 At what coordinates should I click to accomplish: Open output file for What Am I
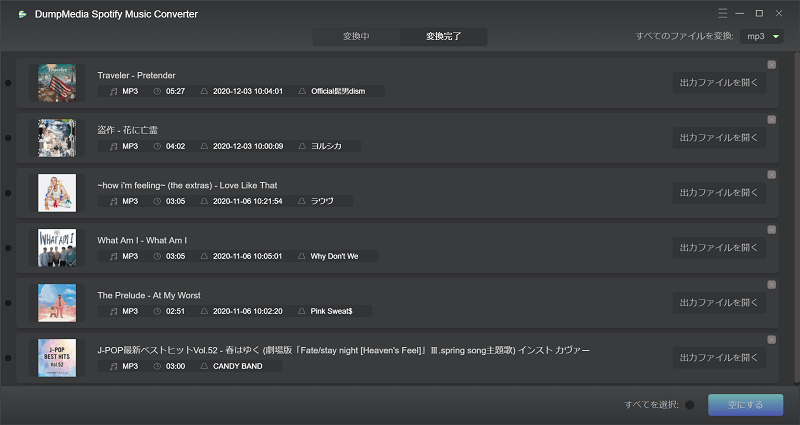(719, 248)
